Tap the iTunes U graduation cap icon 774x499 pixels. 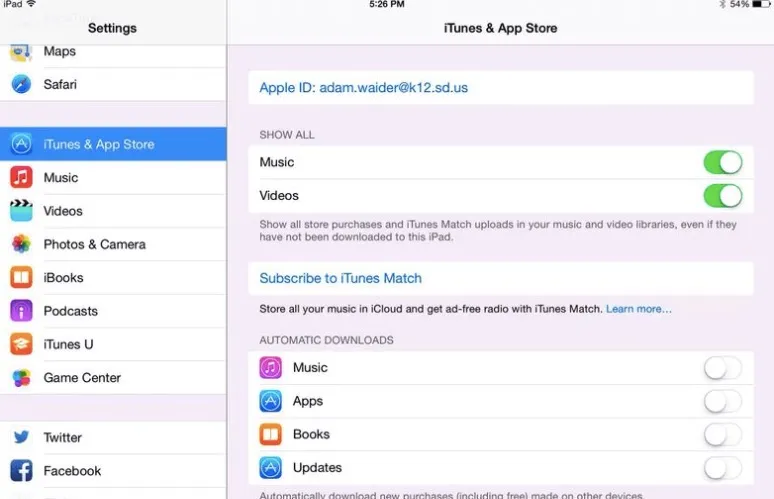pyautogui.click(x=21, y=344)
